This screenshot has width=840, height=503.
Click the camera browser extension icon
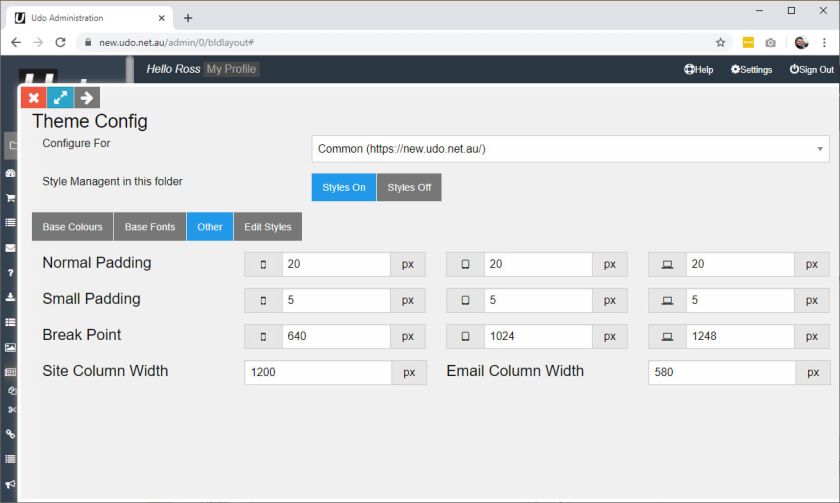[770, 42]
